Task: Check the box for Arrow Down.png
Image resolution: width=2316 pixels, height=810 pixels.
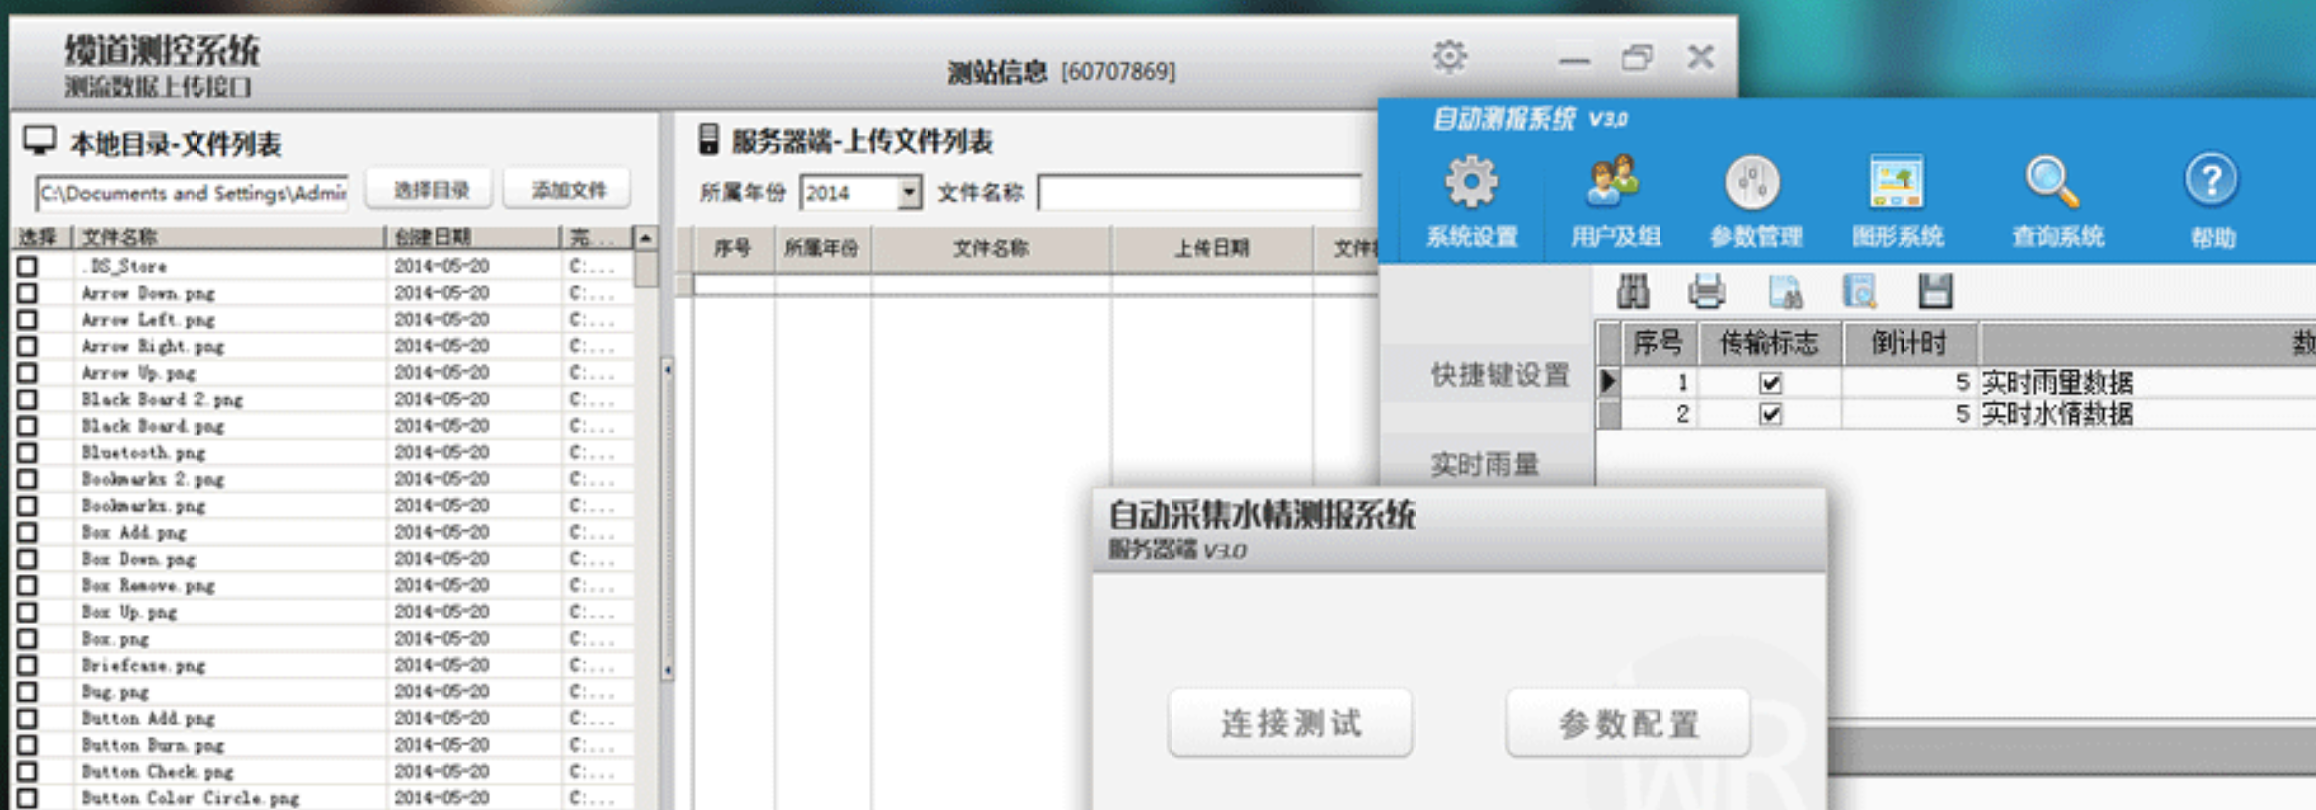Action: [27, 293]
